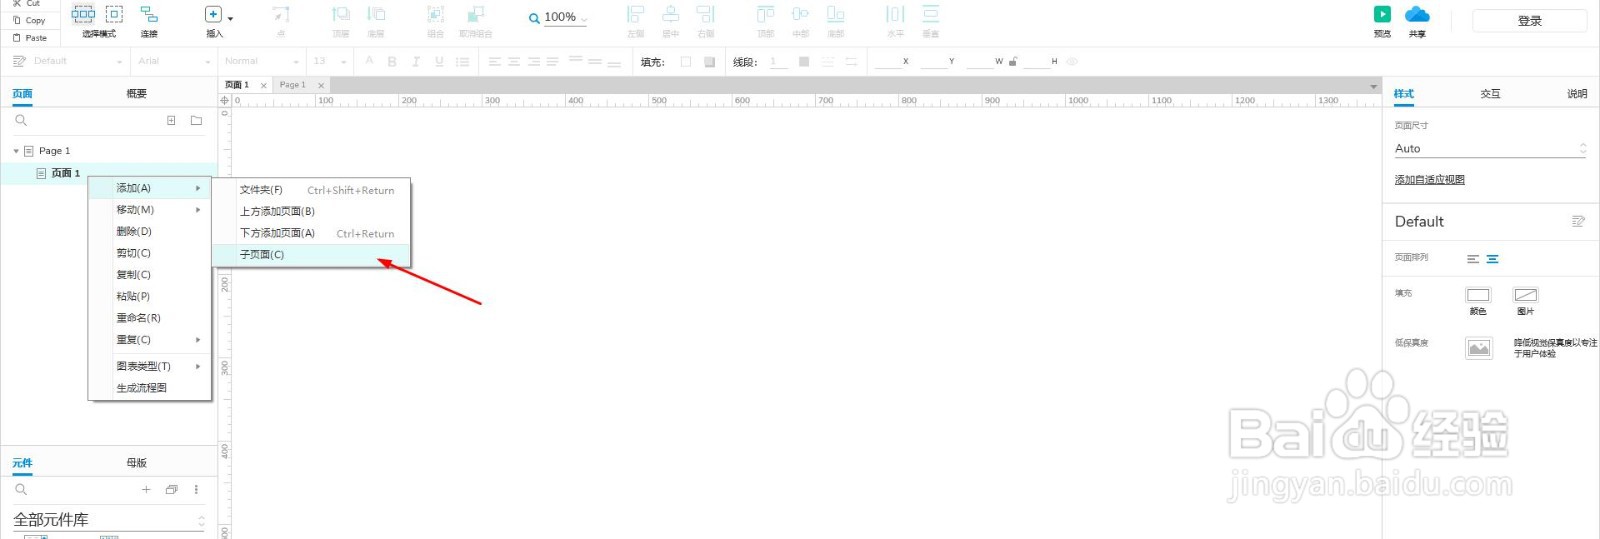The height and width of the screenshot is (539, 1600).
Task: Choose 子页面(C) from the submenu
Action: (x=311, y=255)
